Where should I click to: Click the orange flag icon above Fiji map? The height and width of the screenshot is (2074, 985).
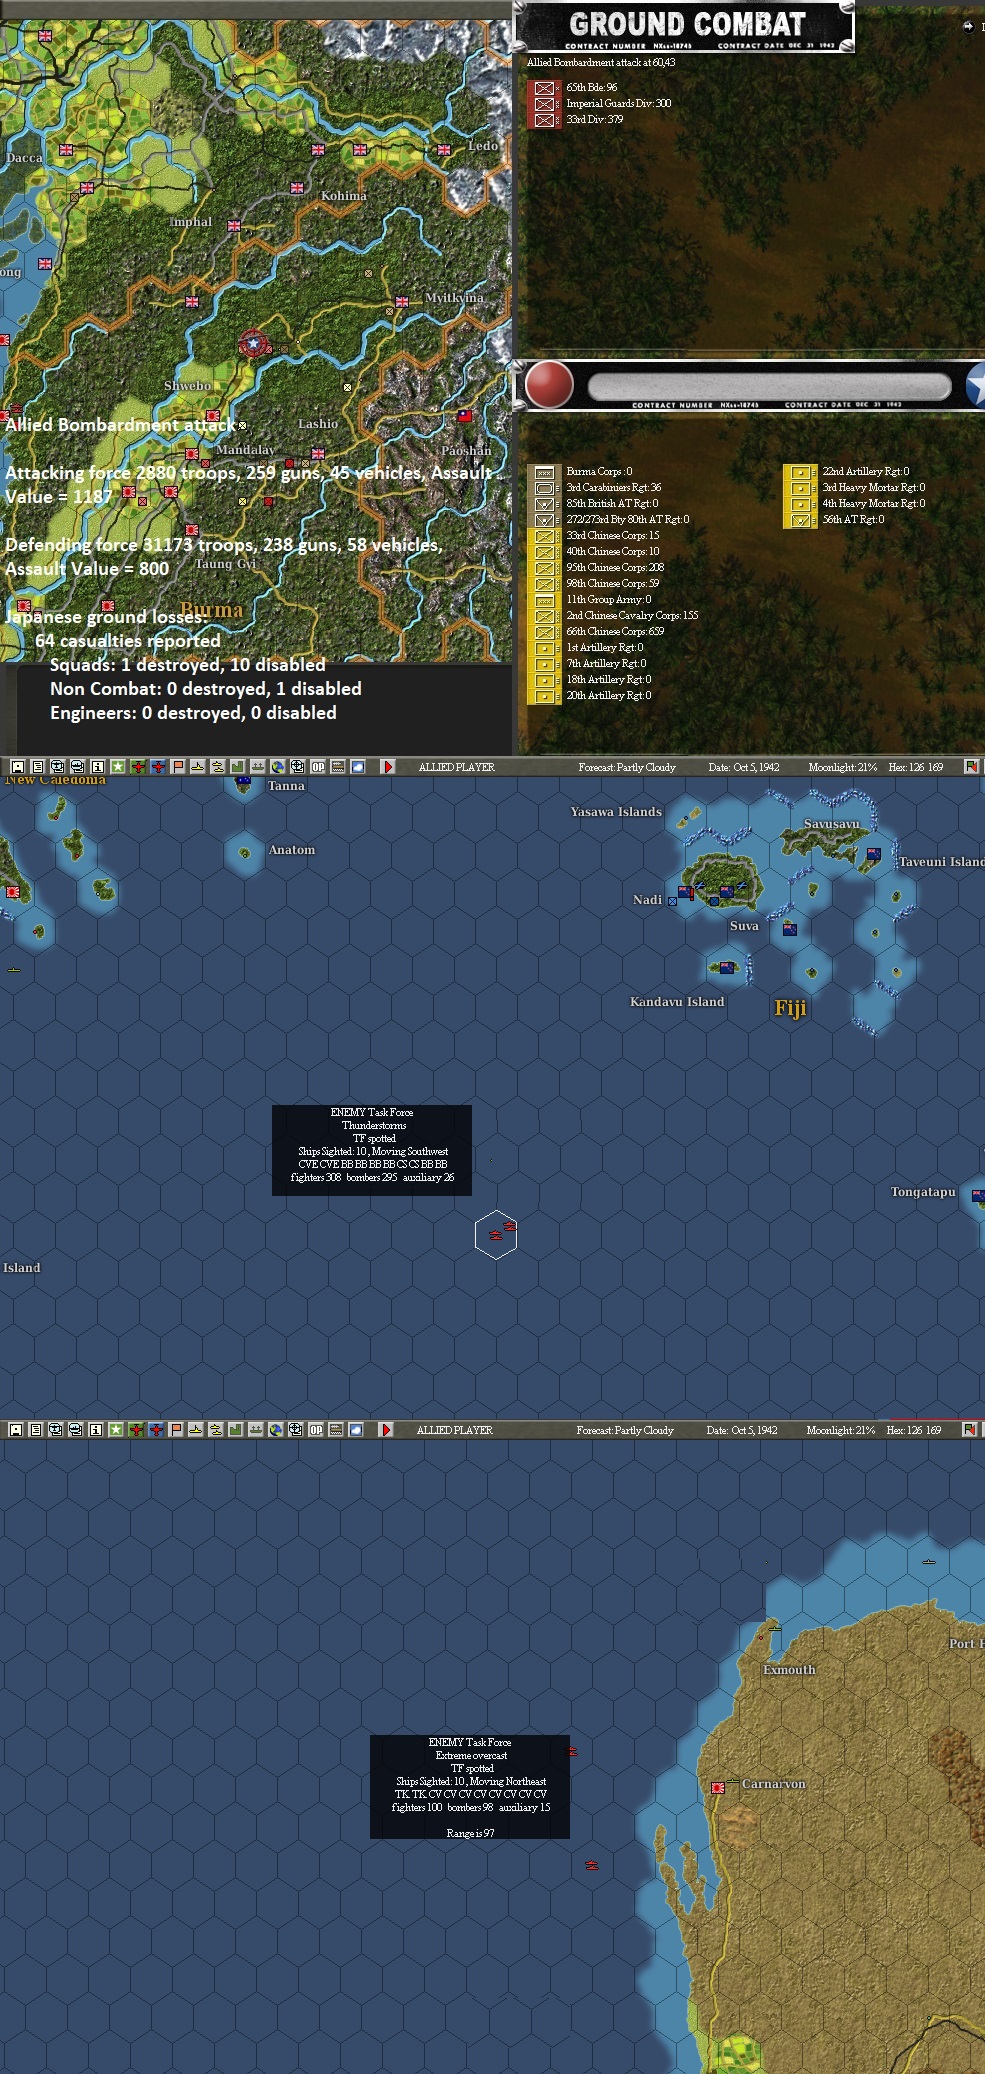pos(178,767)
